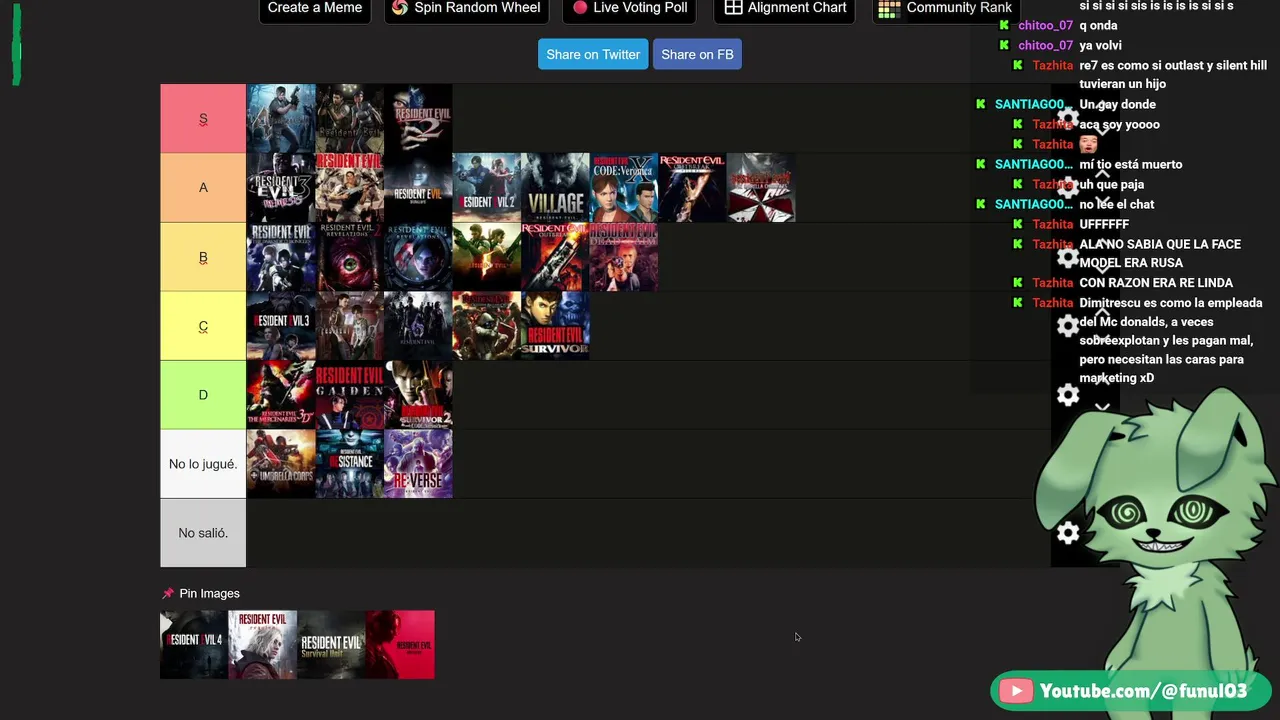Click the face emote in Tazhita's chat message
This screenshot has height=720, width=1280.
pos(1088,144)
